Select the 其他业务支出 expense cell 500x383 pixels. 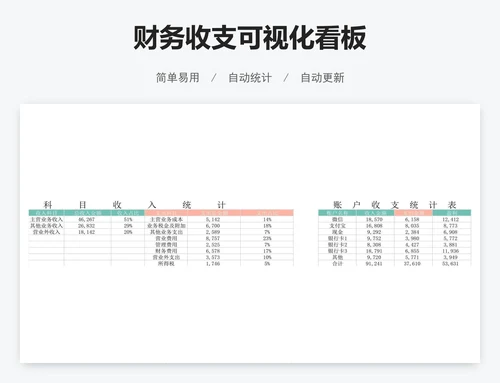point(166,232)
